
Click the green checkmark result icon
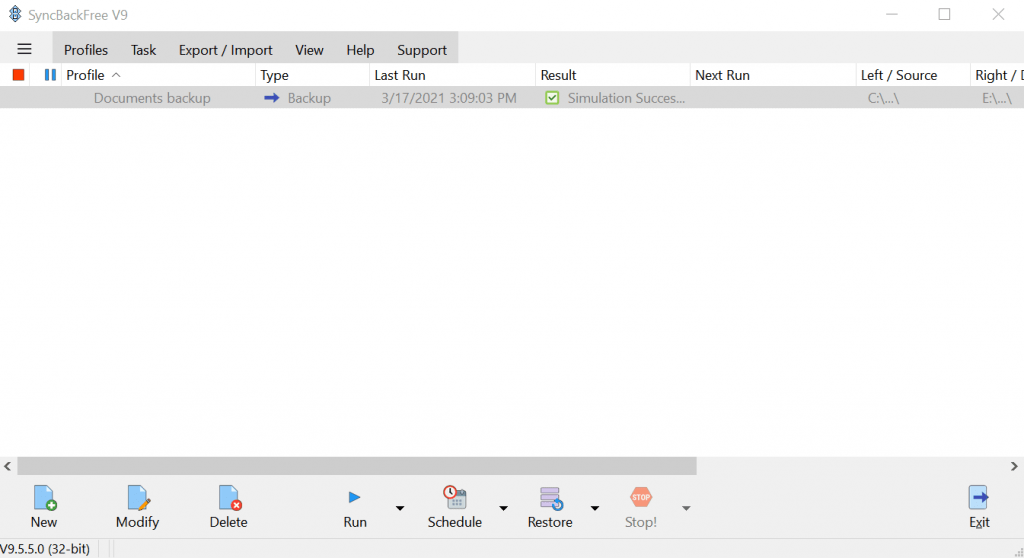[552, 98]
